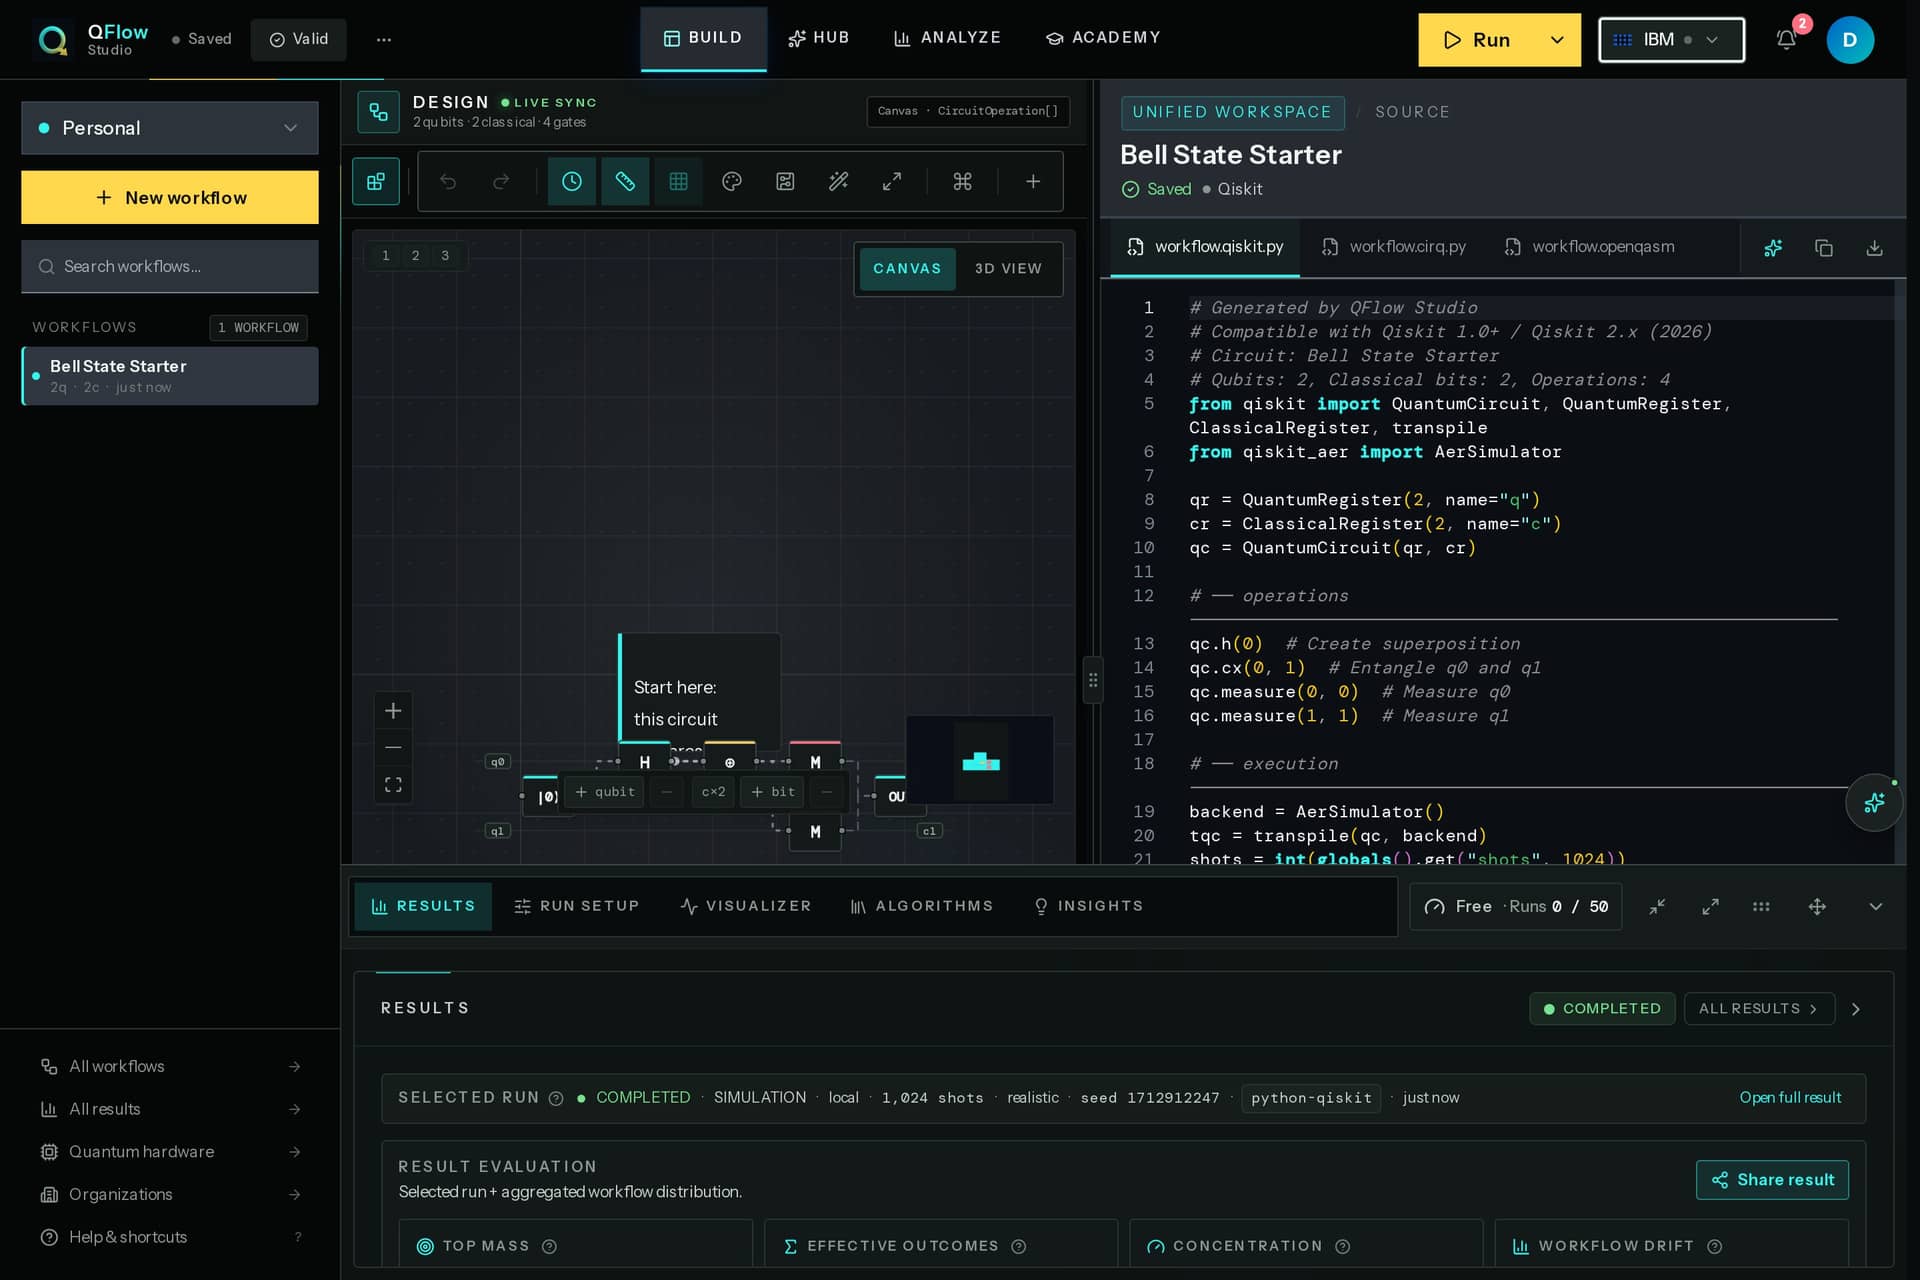This screenshot has width=1920, height=1280.
Task: Click the save image snapshot icon
Action: click(x=785, y=181)
